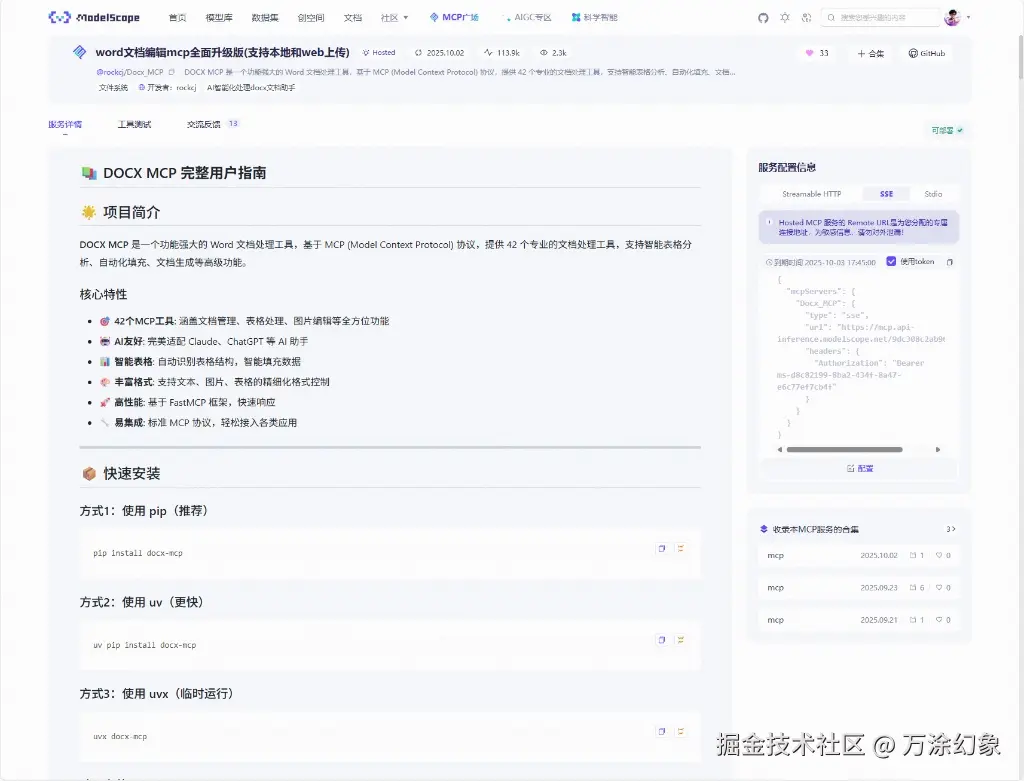Open 文档 navigation item

[x=353, y=18]
